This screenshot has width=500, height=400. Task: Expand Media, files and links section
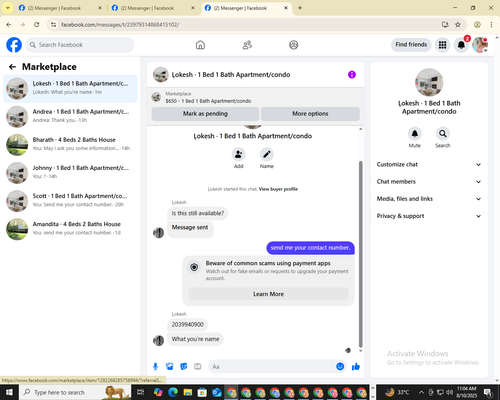coord(429,199)
